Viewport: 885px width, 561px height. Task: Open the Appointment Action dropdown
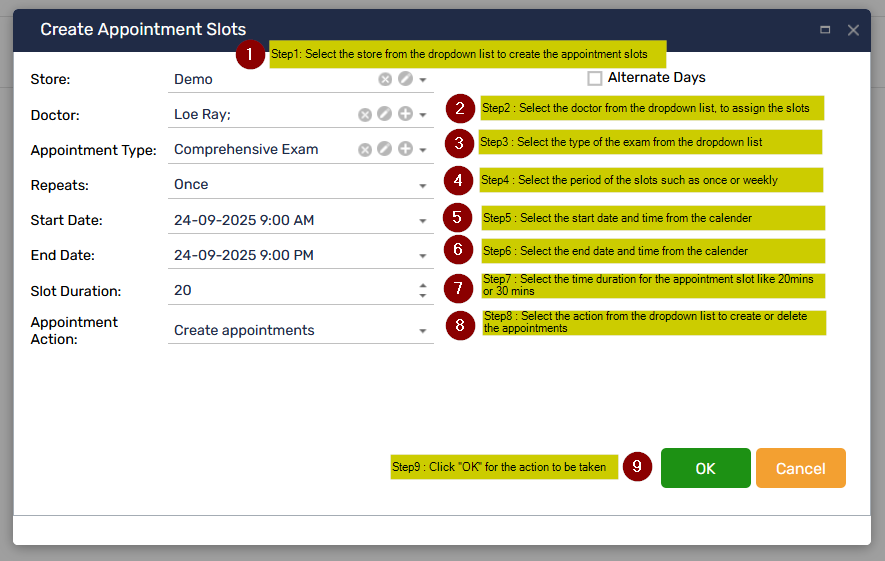tap(423, 331)
